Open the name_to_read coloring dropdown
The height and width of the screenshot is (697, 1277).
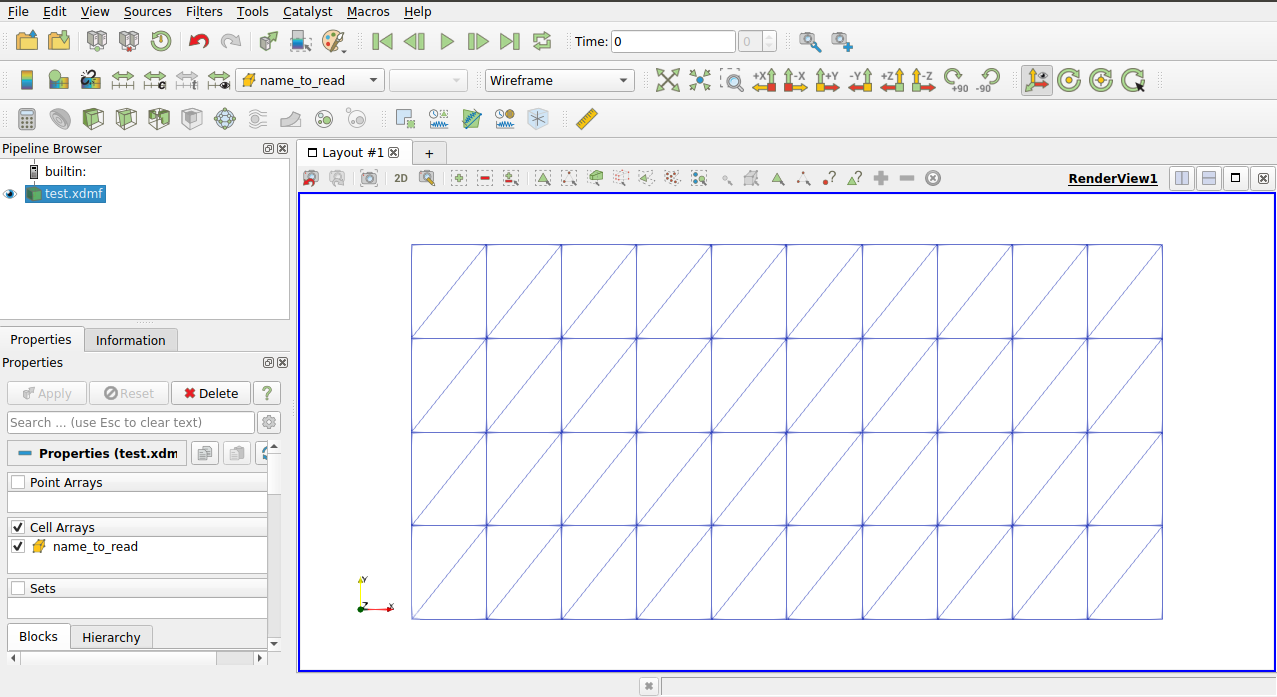[x=310, y=80]
